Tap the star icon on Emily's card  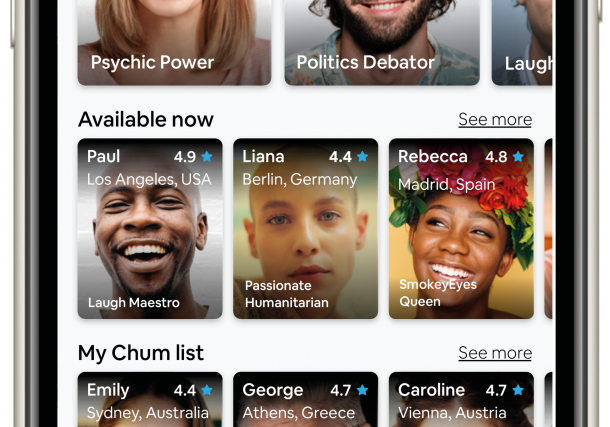(207, 390)
